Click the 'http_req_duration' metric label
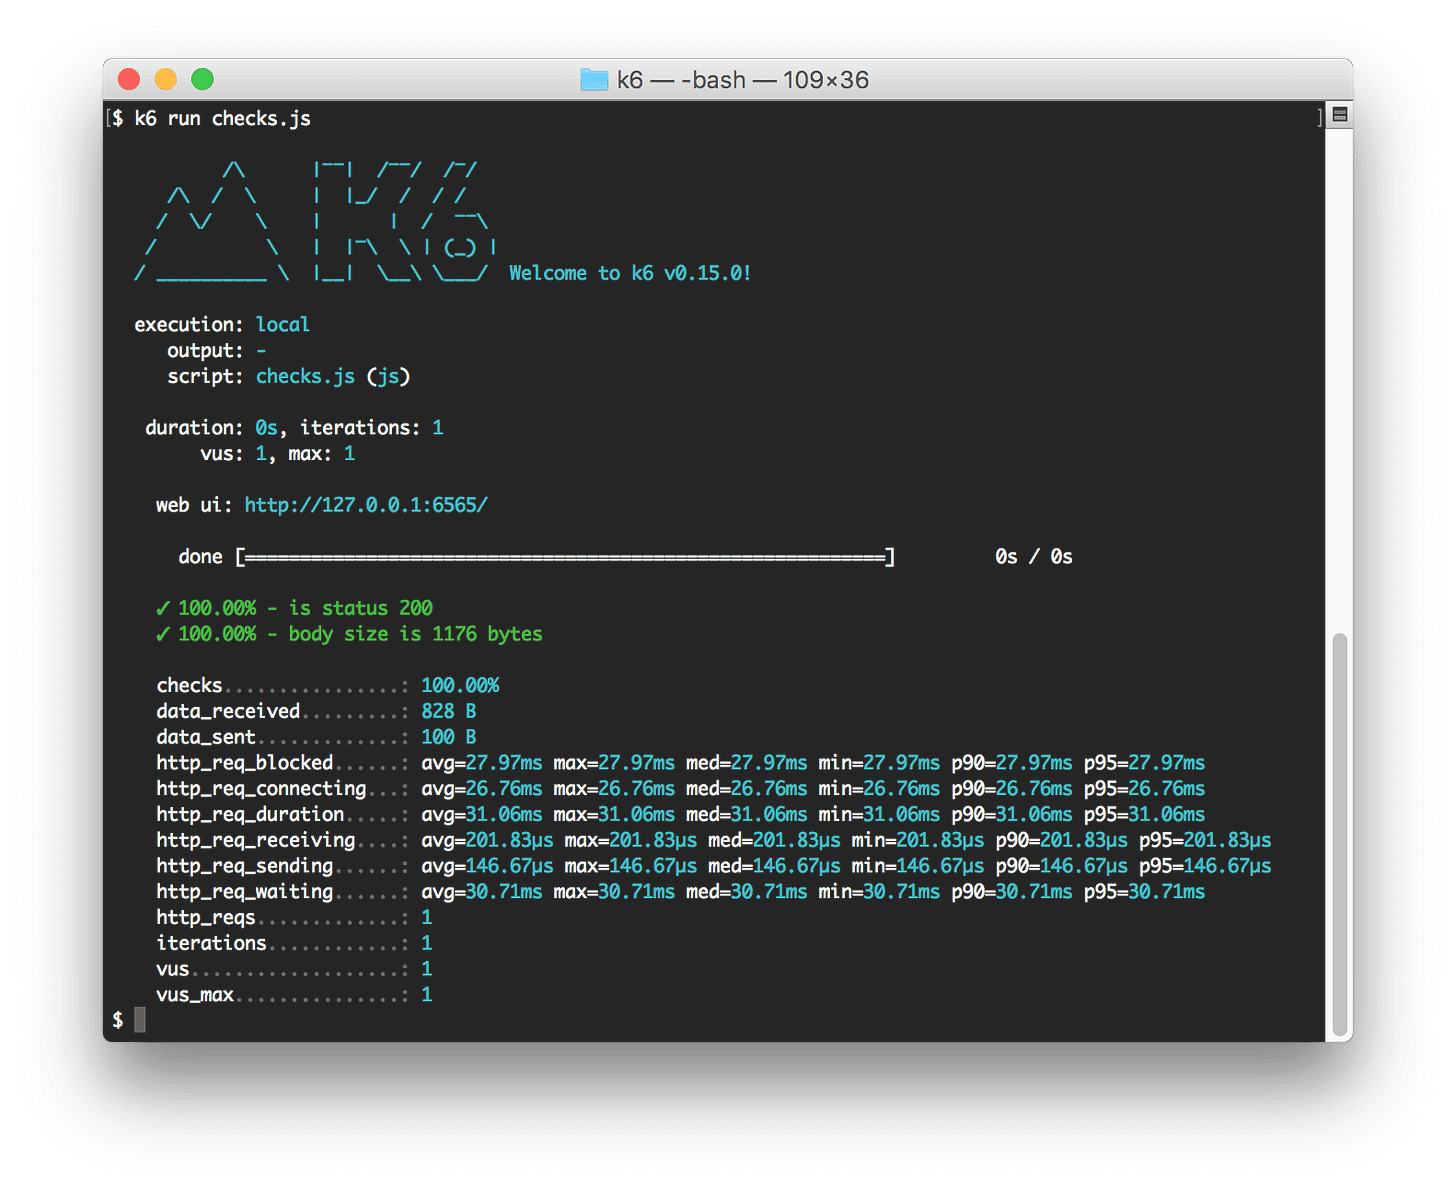This screenshot has width=1456, height=1189. (250, 814)
